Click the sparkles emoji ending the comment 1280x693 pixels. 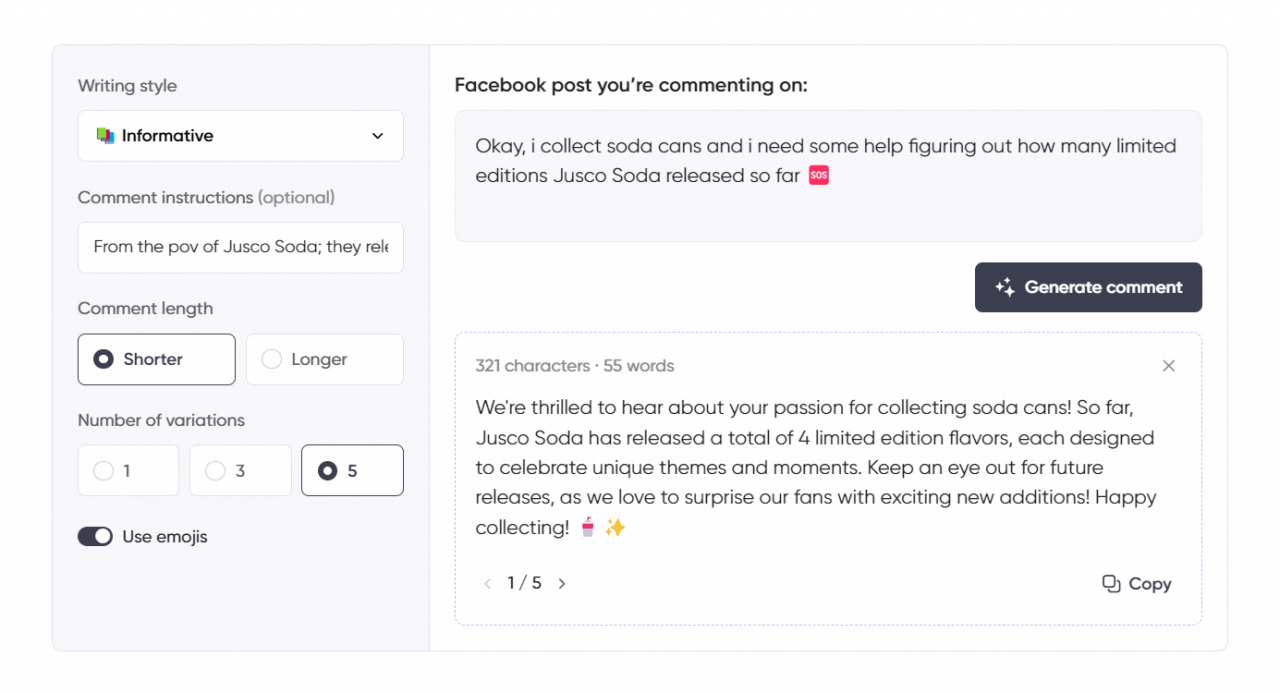click(x=615, y=527)
